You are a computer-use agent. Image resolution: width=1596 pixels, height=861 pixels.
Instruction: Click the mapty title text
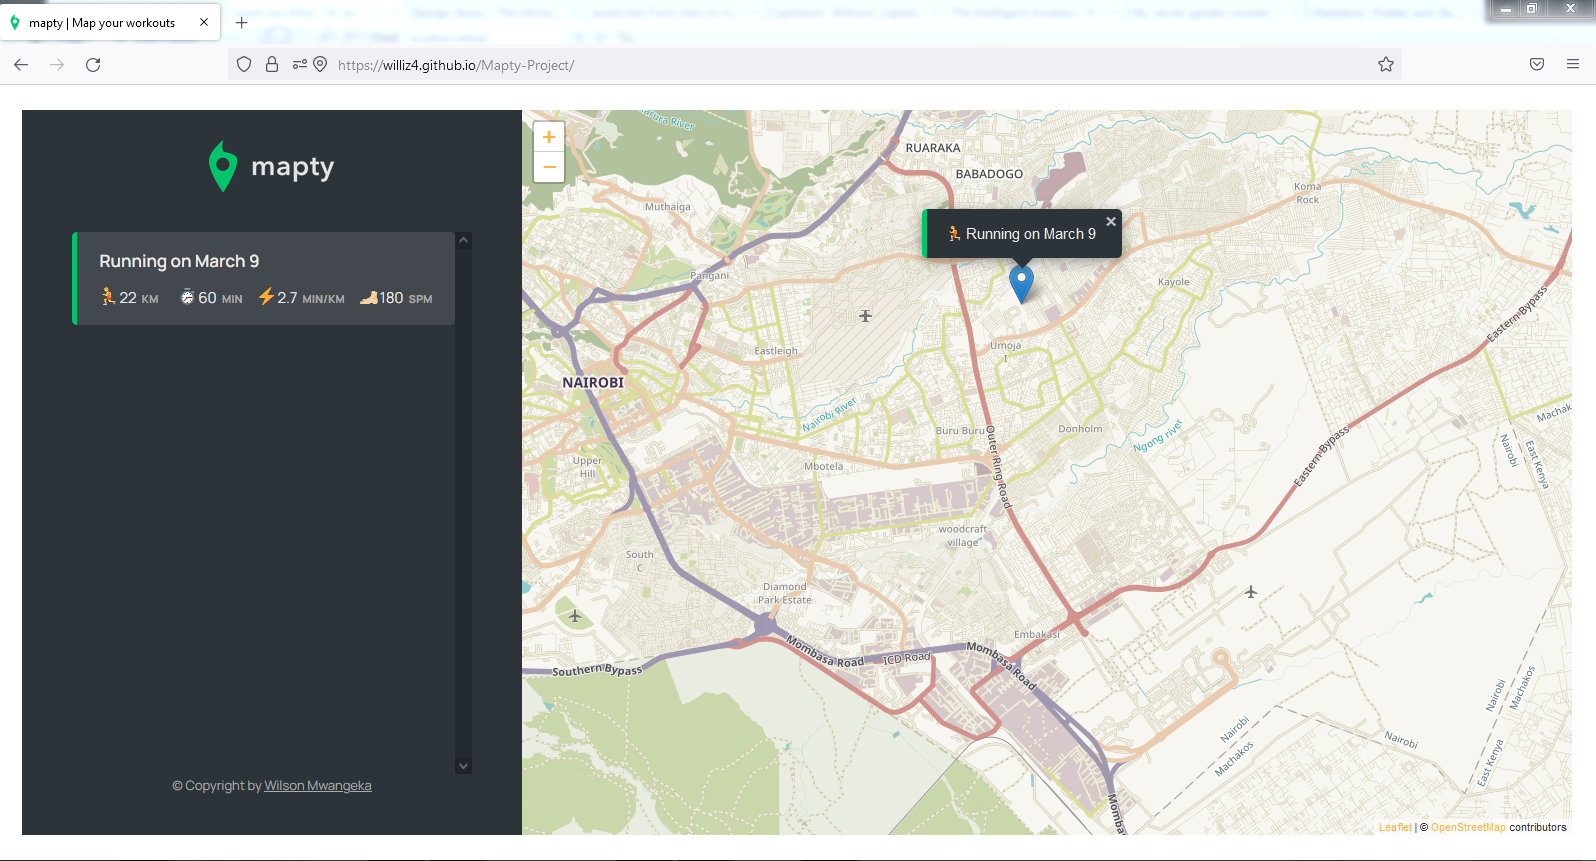point(292,167)
